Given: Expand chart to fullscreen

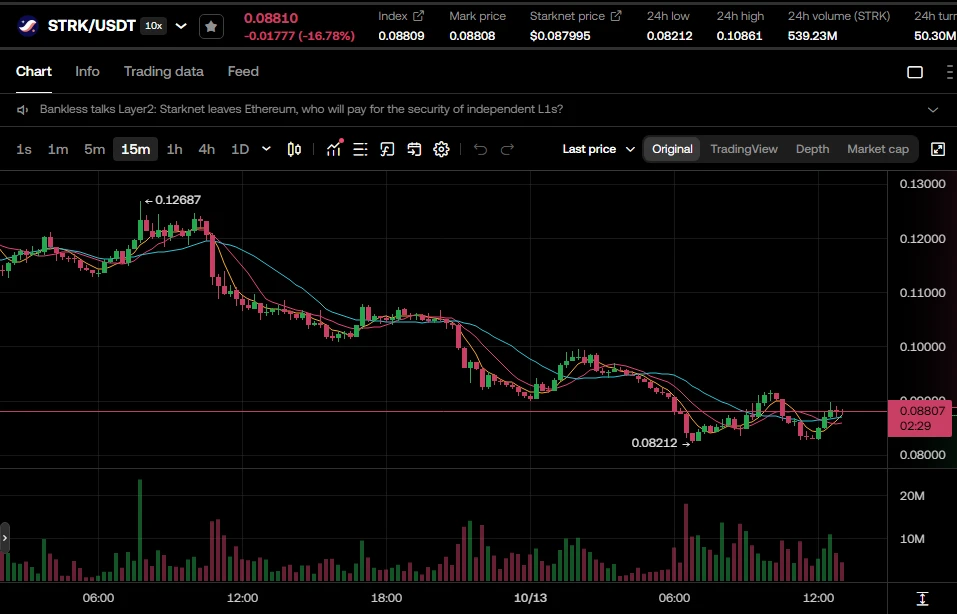Looking at the screenshot, I should [938, 150].
